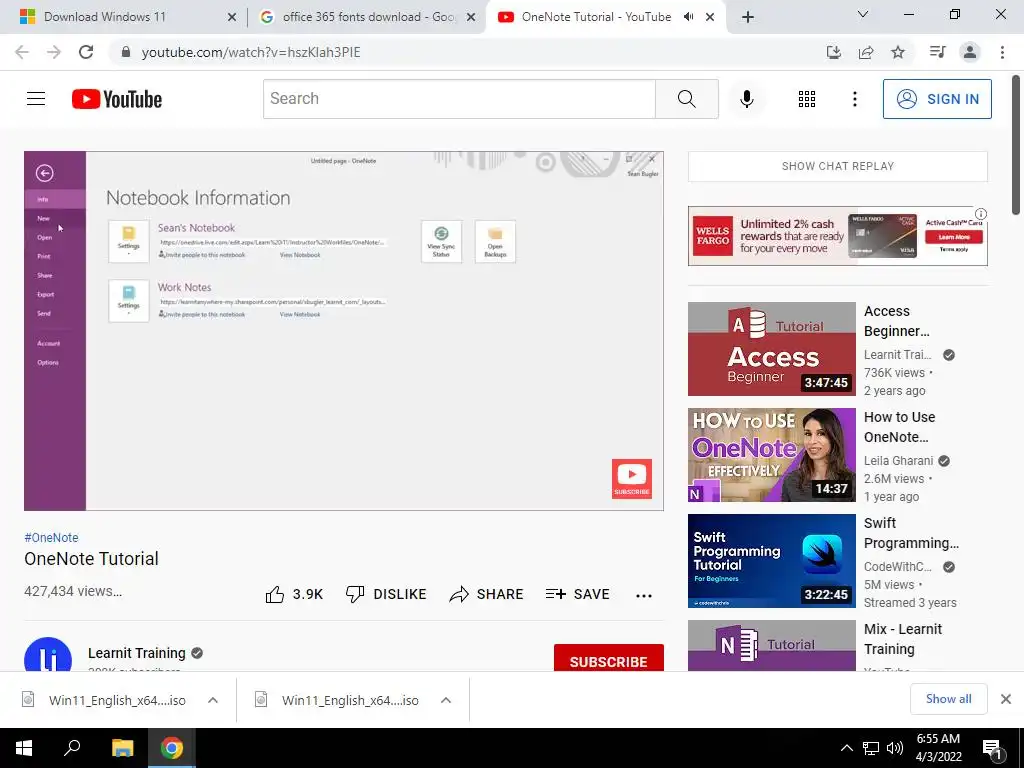The width and height of the screenshot is (1024, 768).
Task: Show hidden system tray icons
Action: coord(846,748)
